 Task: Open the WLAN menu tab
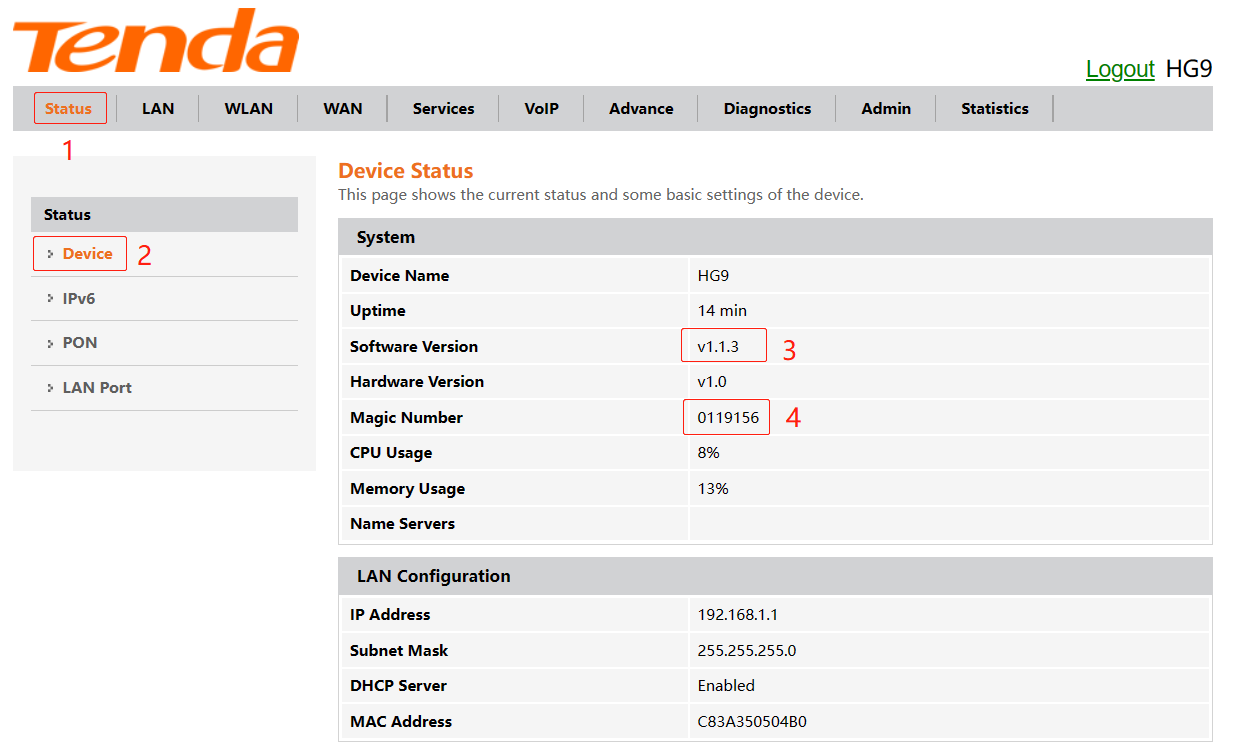pos(248,108)
